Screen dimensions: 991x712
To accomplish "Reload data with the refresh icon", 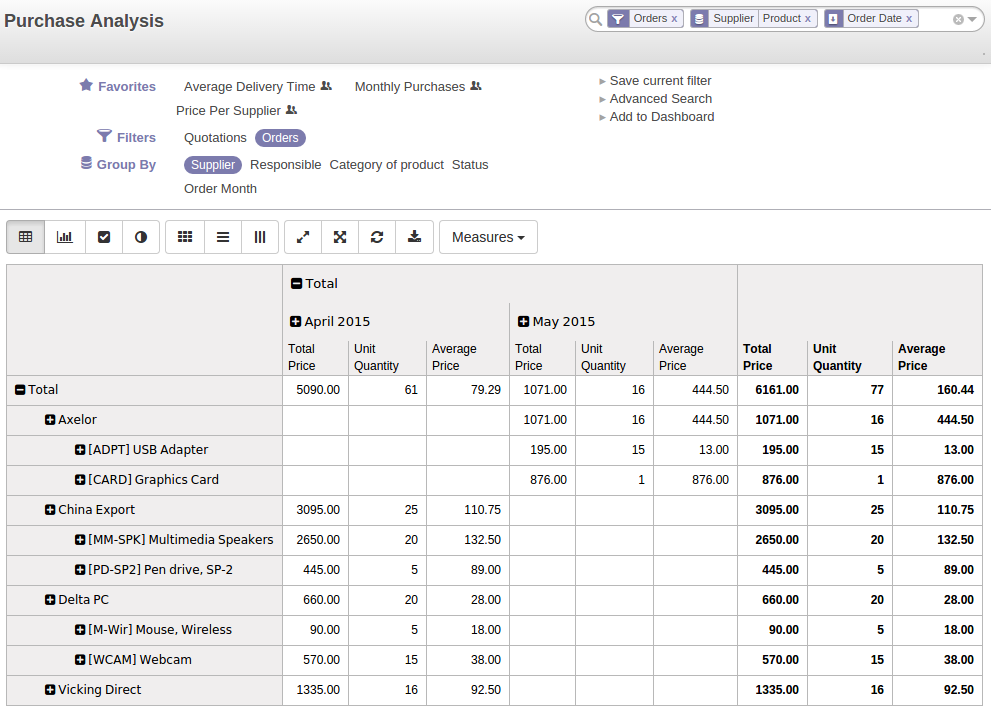I will click(x=377, y=237).
